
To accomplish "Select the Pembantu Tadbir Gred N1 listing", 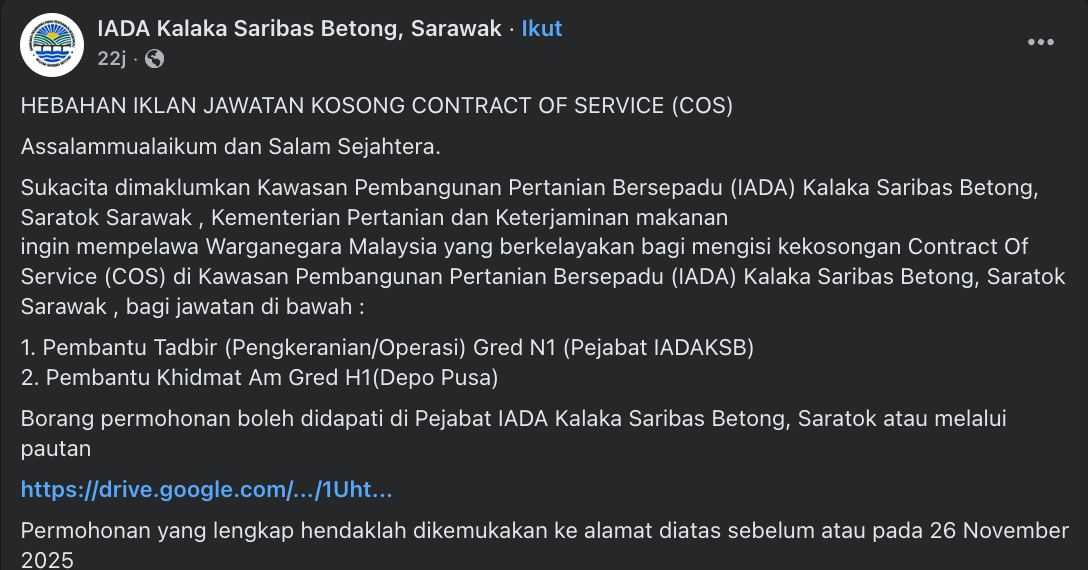I will pyautogui.click(x=387, y=348).
